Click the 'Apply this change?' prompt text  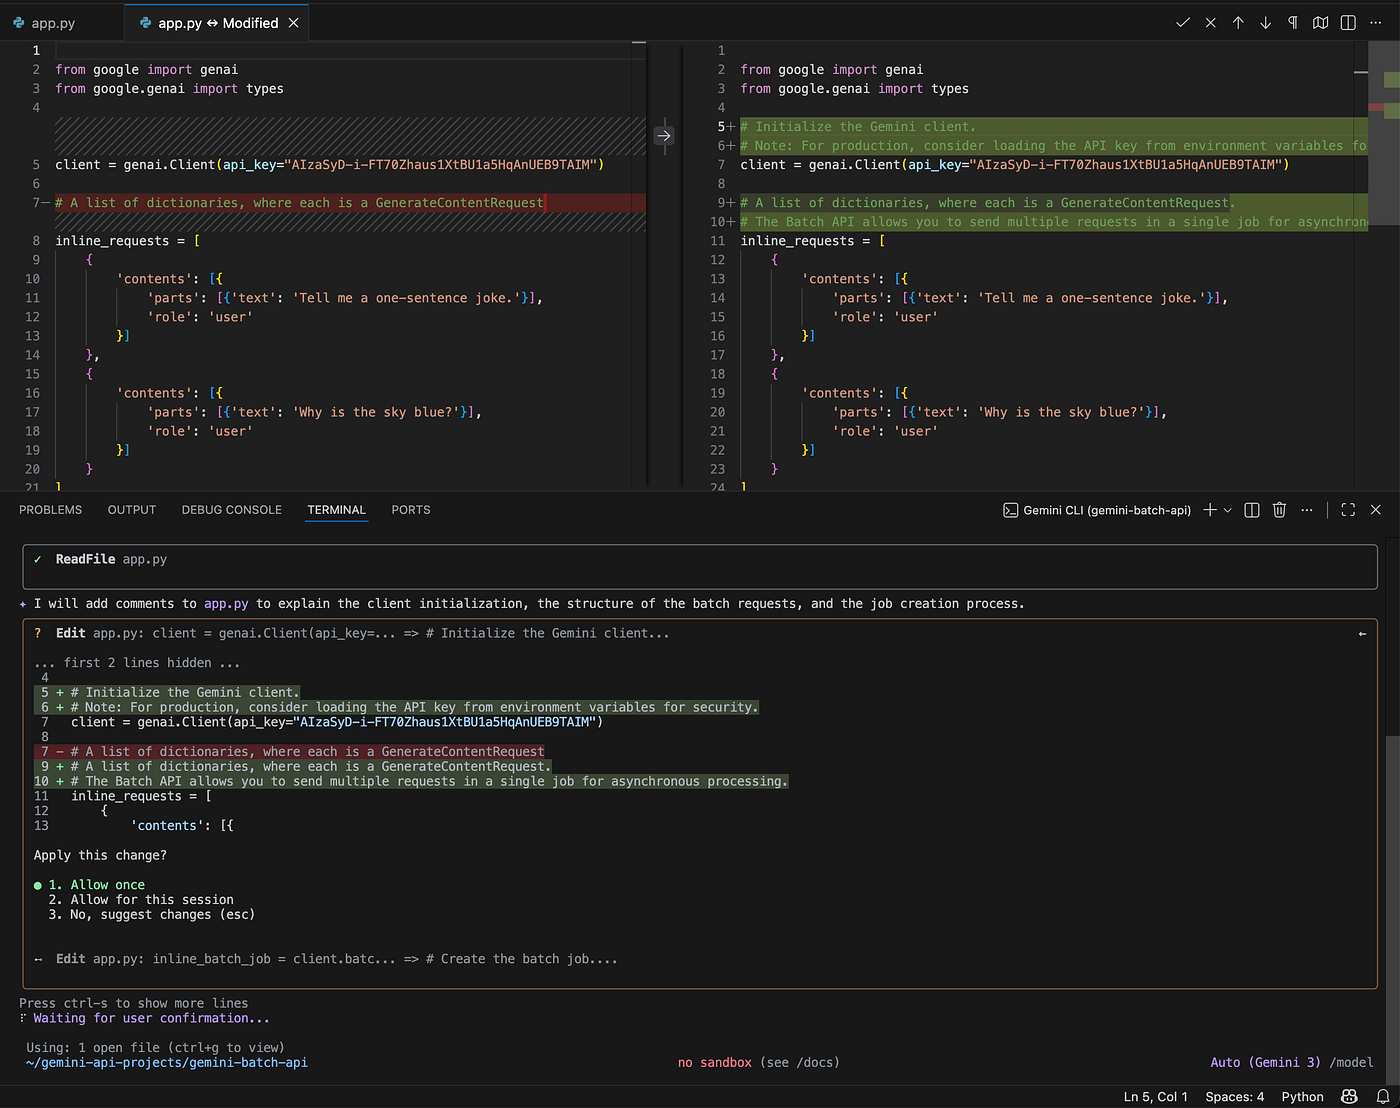[x=100, y=856]
